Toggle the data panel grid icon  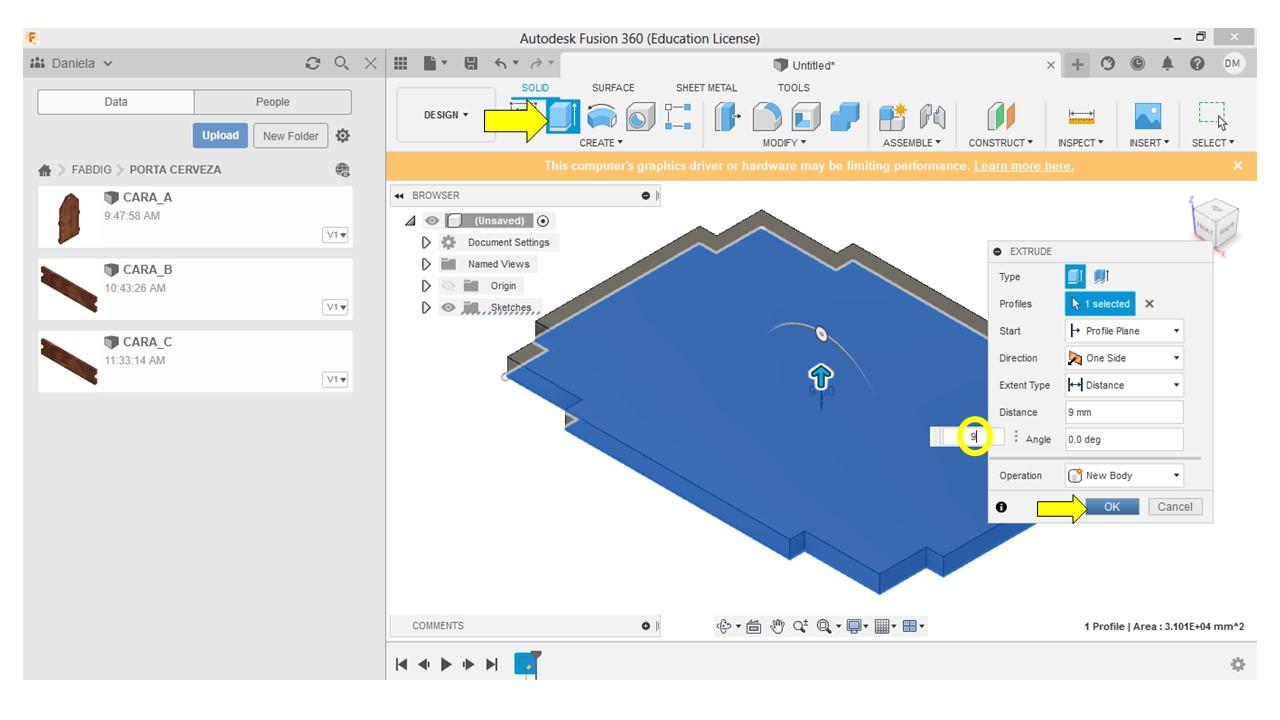pyautogui.click(x=401, y=63)
